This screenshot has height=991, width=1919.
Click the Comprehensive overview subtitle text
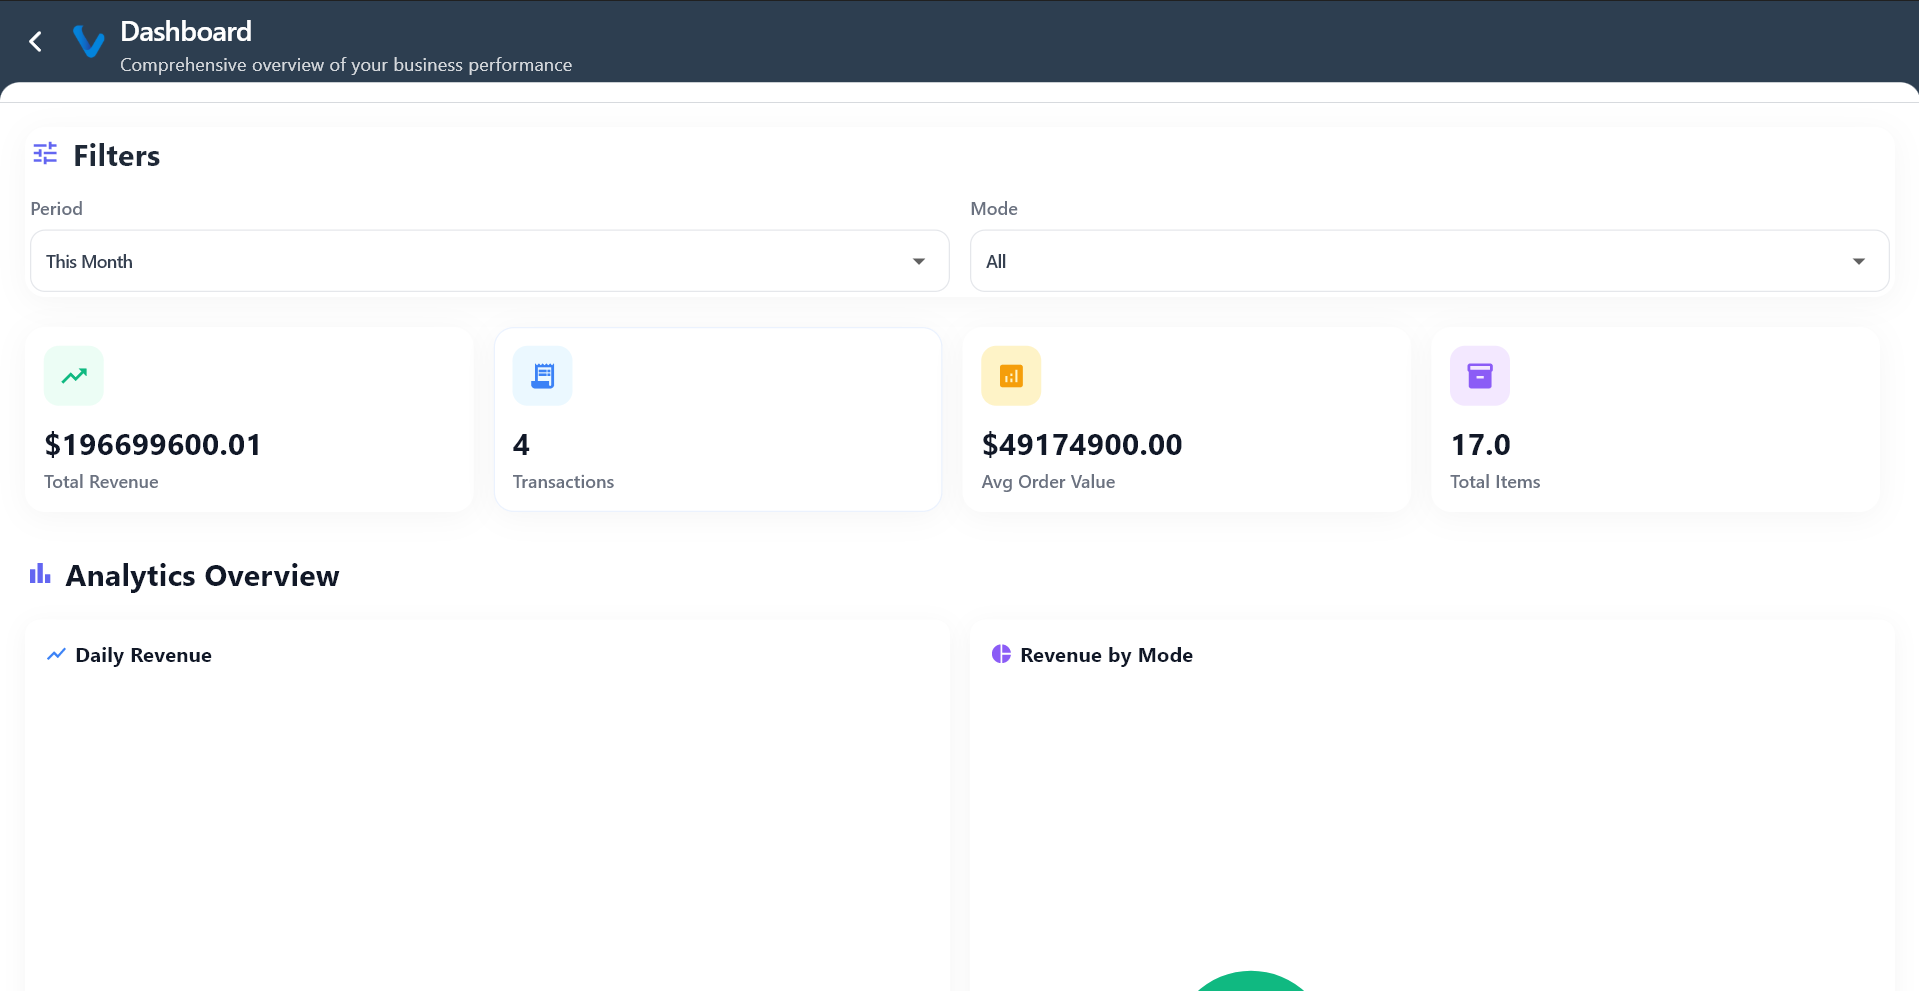[346, 65]
